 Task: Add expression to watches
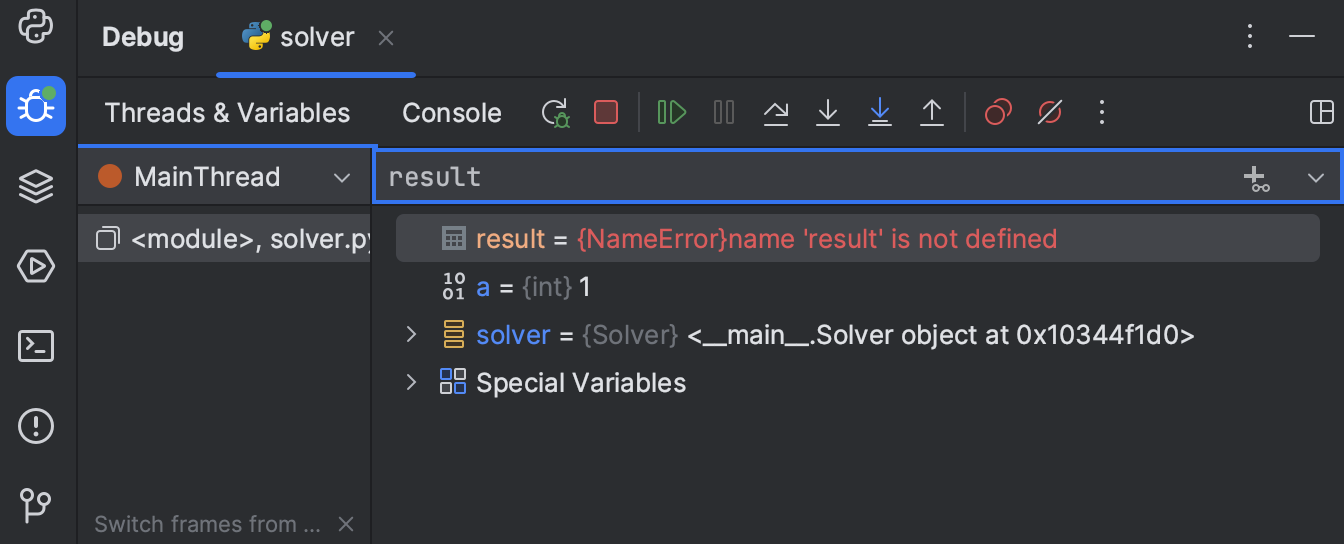tap(1256, 178)
